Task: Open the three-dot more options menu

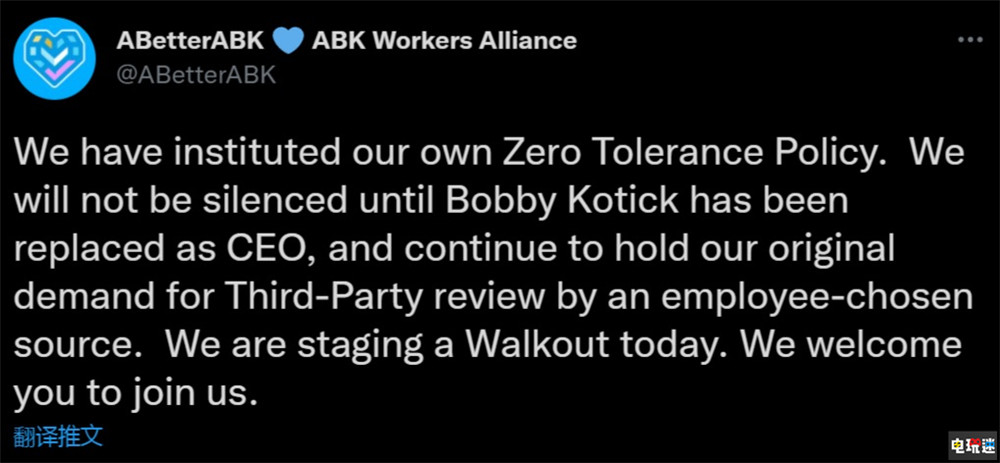Action: click(971, 41)
